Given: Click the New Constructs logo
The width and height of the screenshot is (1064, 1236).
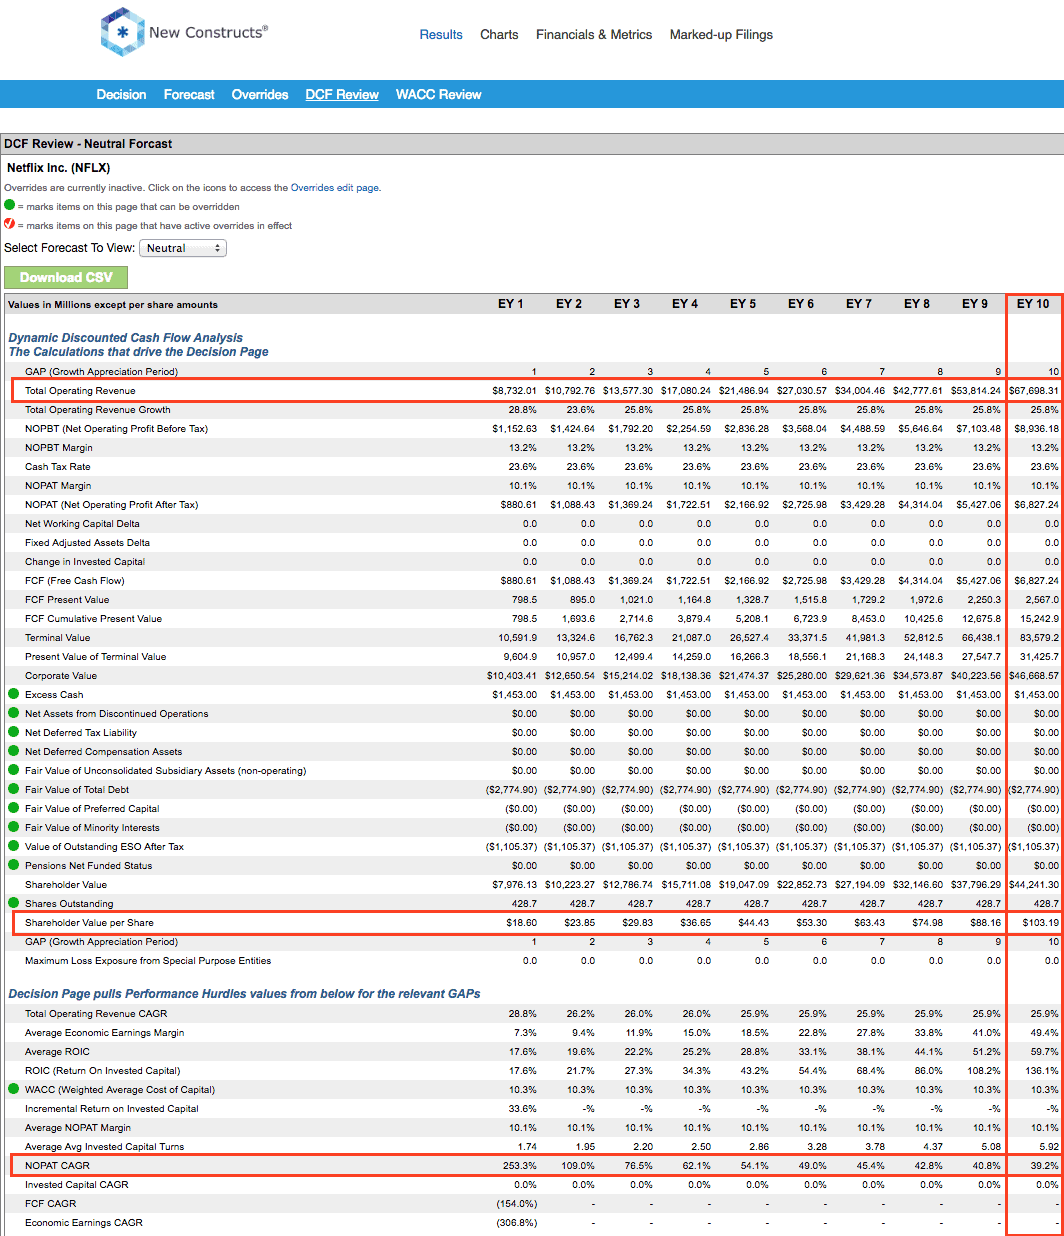Looking at the screenshot, I should pos(184,32).
